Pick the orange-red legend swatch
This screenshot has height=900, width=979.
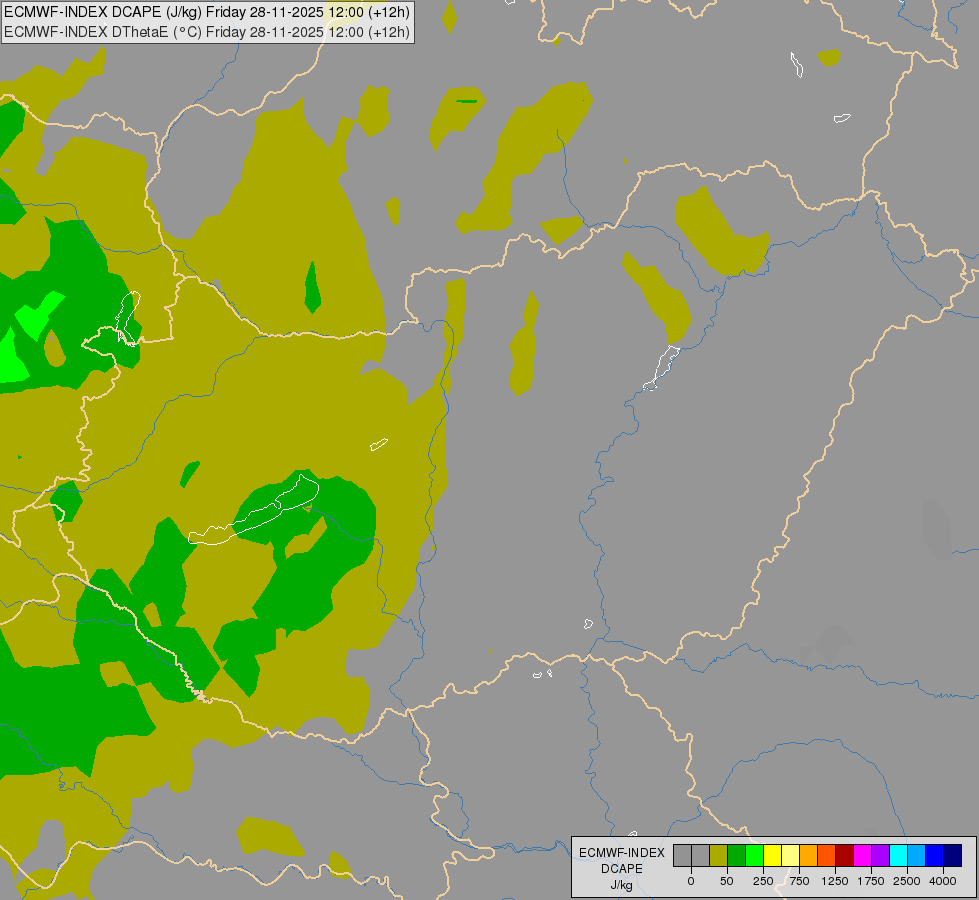(x=827, y=856)
